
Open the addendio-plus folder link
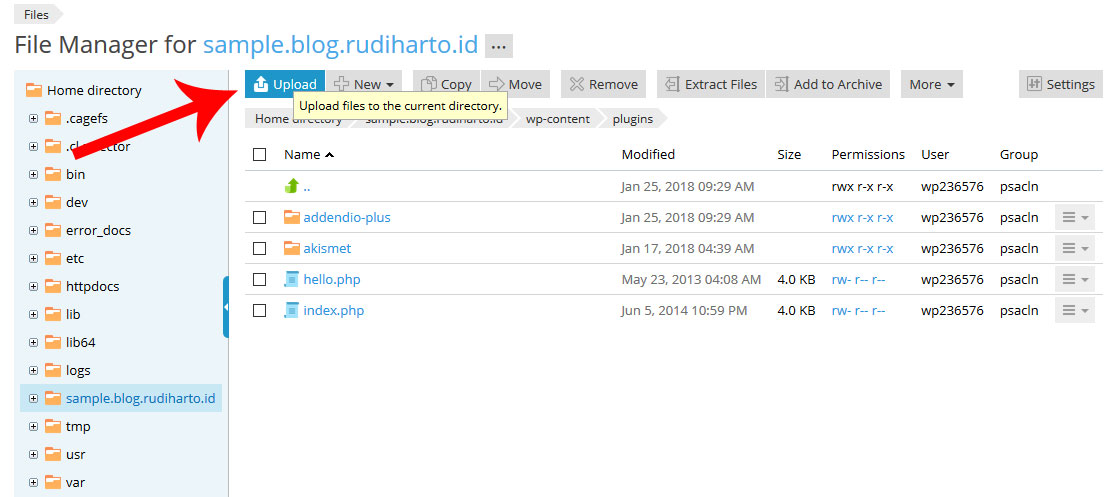pos(347,217)
